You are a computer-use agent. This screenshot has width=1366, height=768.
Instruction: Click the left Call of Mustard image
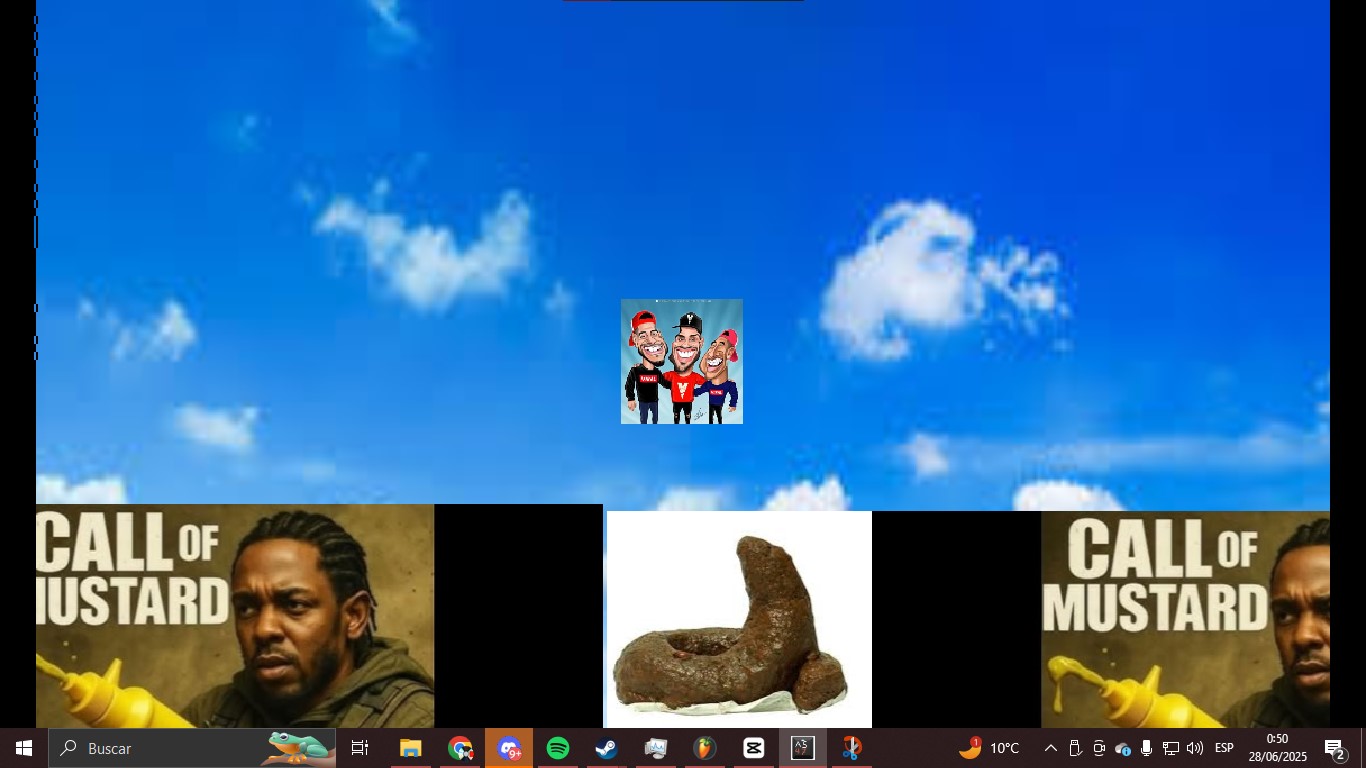(x=235, y=616)
